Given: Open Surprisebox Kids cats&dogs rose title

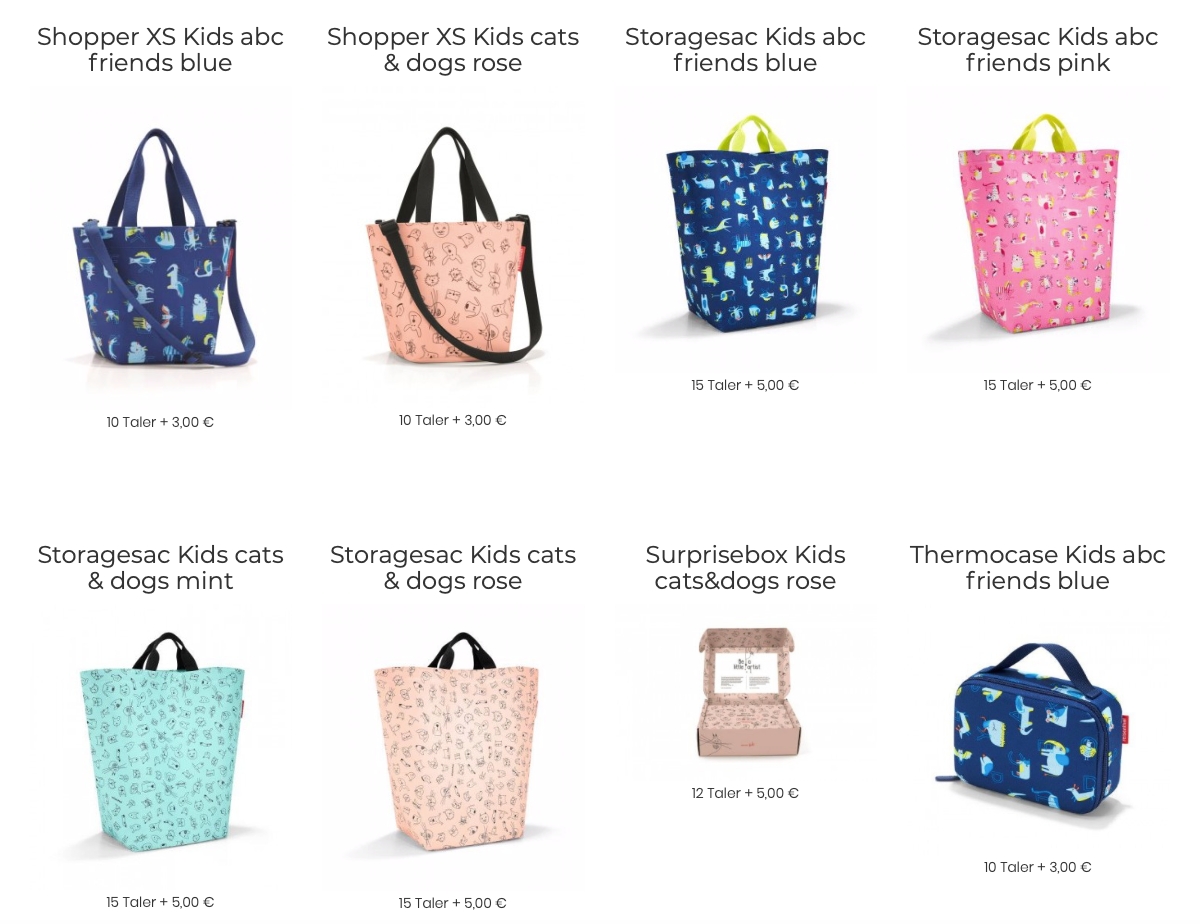Looking at the screenshot, I should coord(745,568).
